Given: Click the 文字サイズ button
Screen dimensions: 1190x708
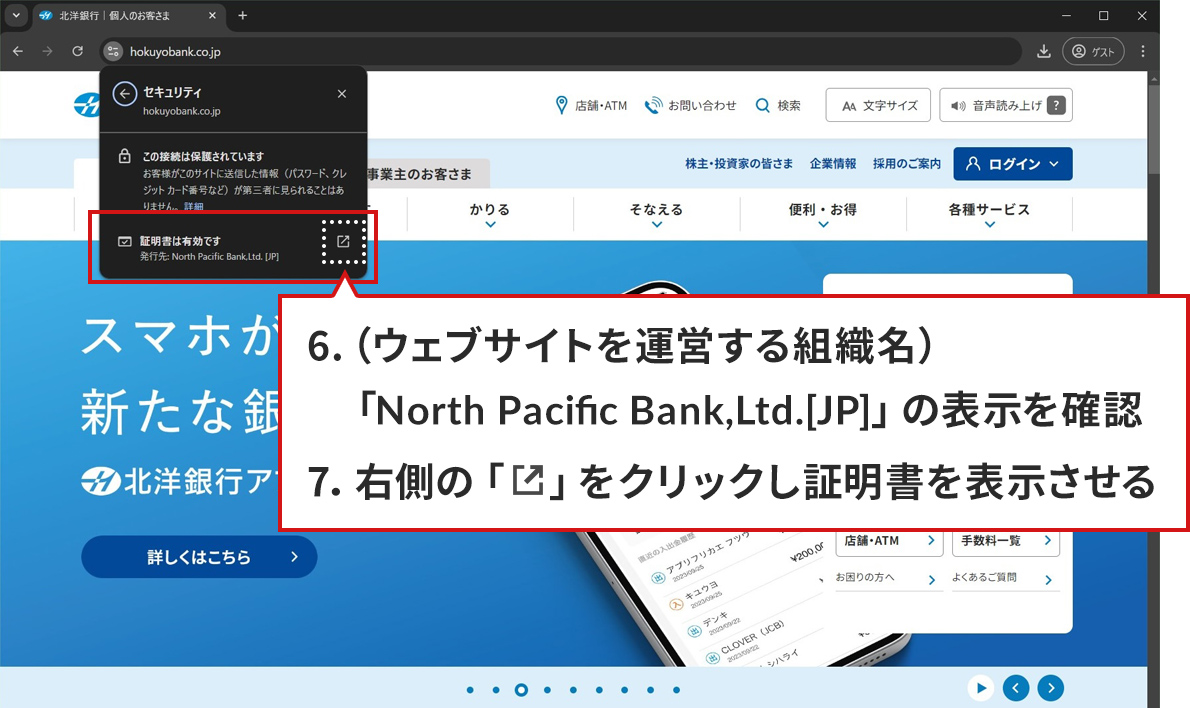Looking at the screenshot, I should pos(879,105).
